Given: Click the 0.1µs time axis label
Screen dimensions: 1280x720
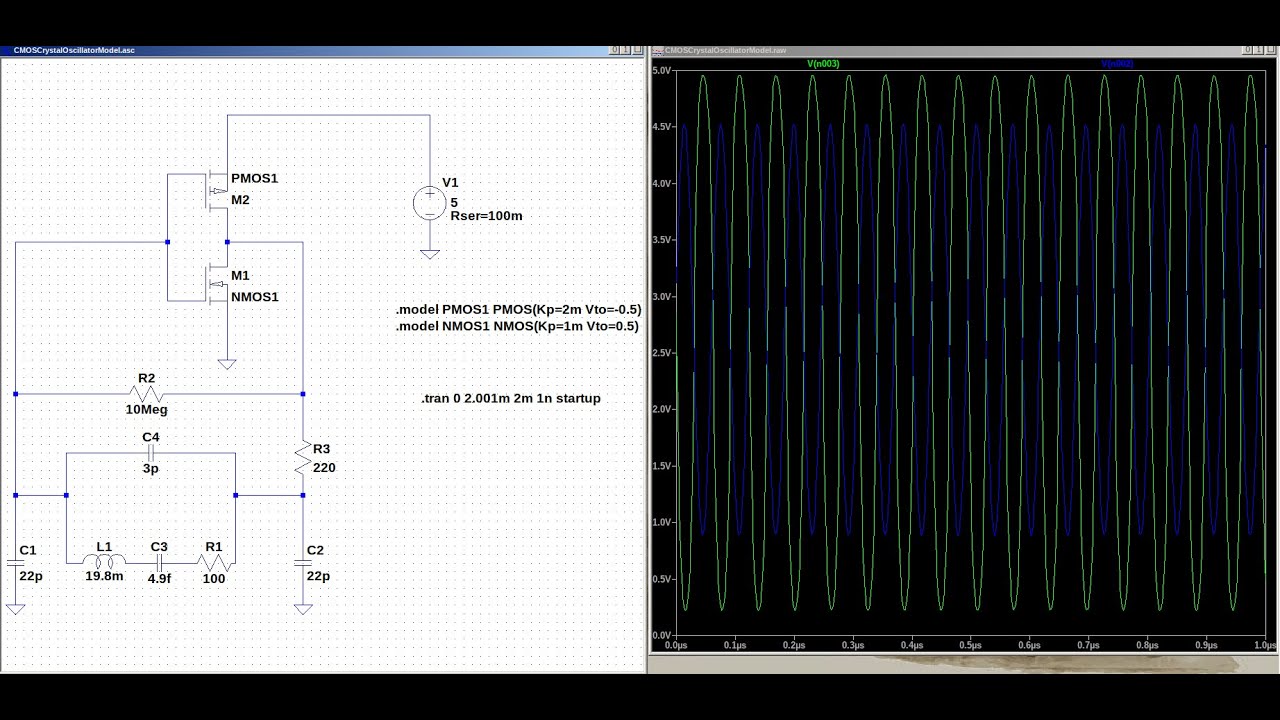Looking at the screenshot, I should tap(735, 645).
